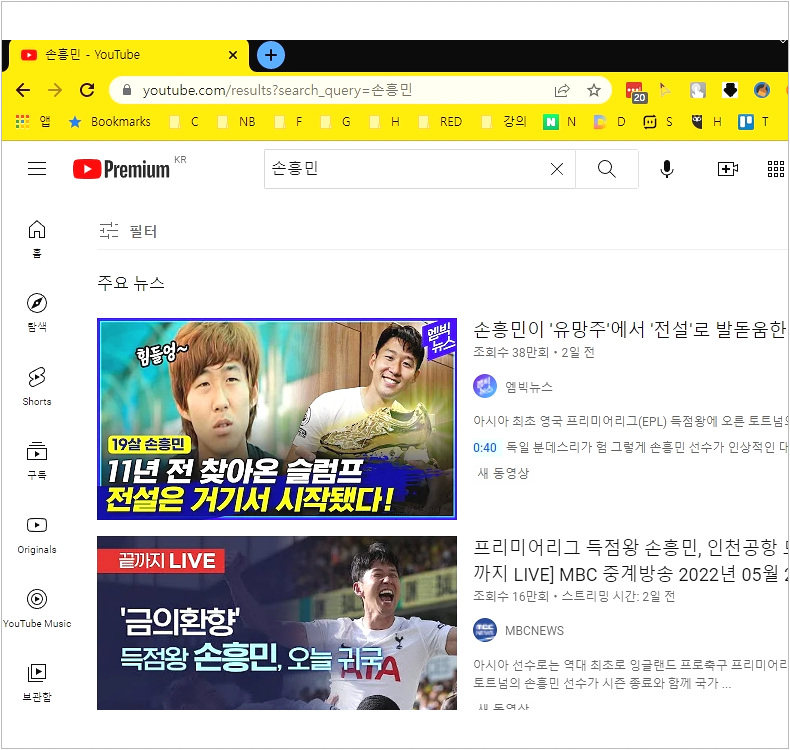Open YouTube Music in the sidebar
The image size is (790, 750).
(x=37, y=608)
